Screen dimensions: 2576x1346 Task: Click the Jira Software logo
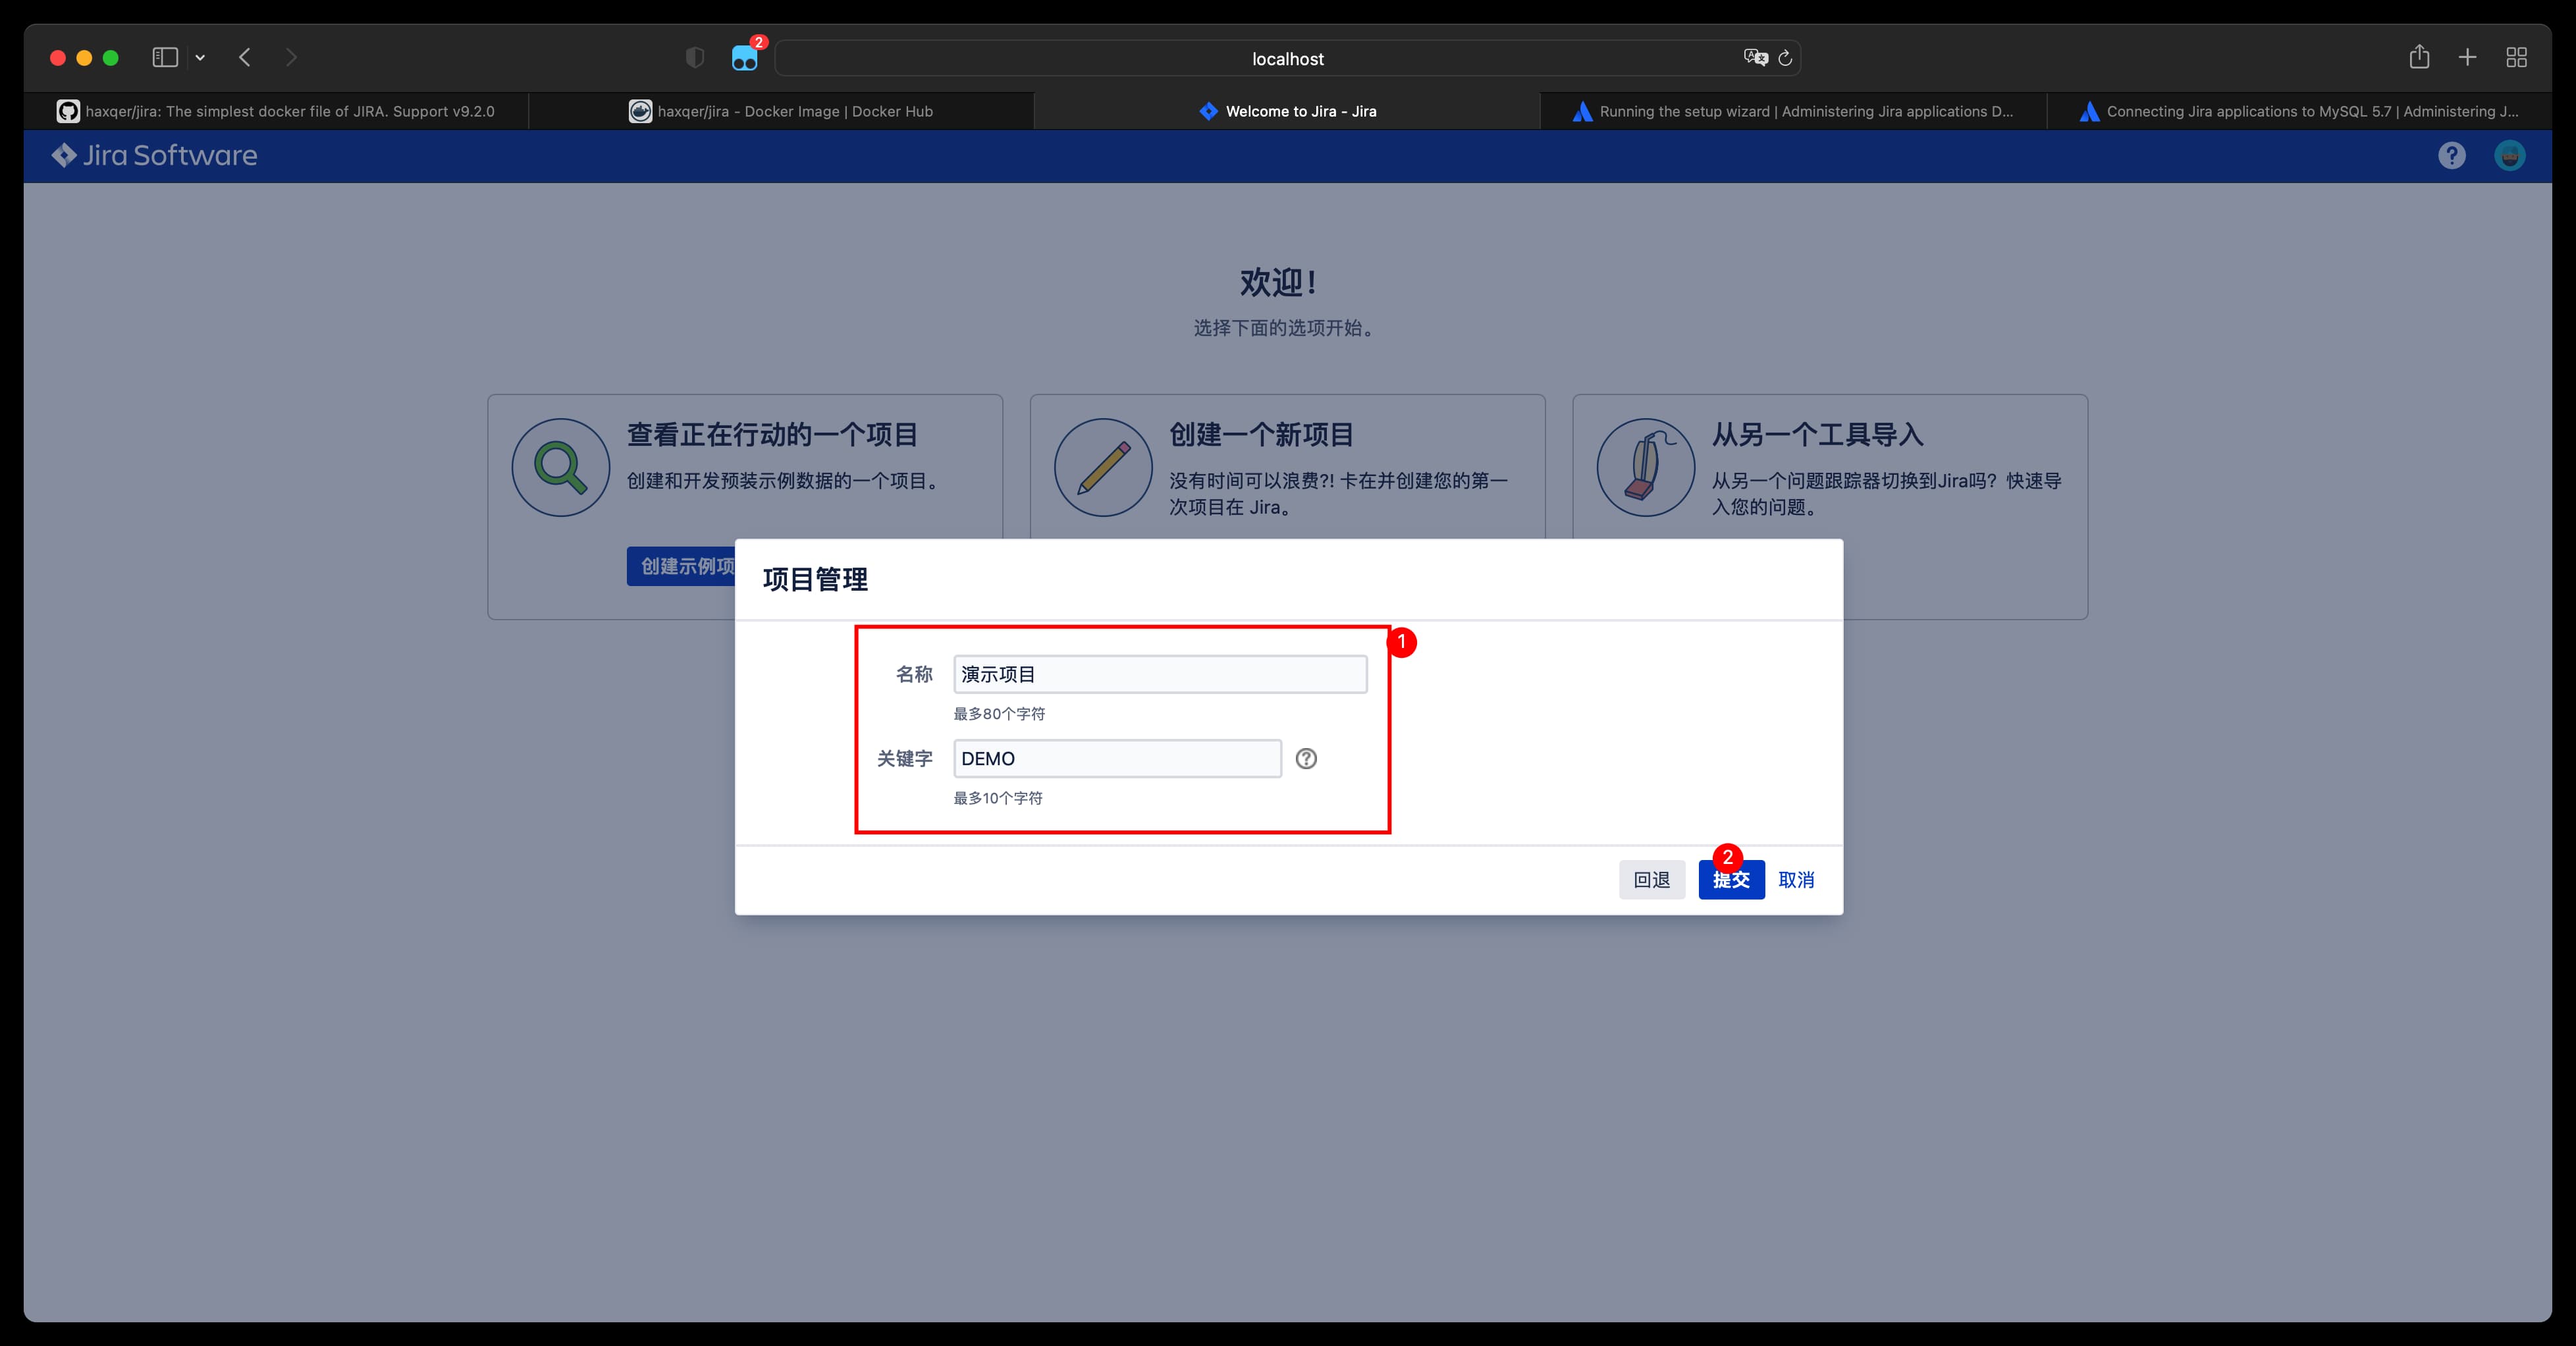[155, 155]
